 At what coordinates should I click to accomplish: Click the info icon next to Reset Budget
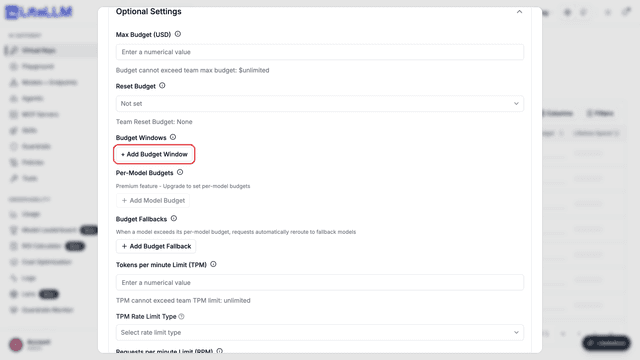tap(162, 86)
